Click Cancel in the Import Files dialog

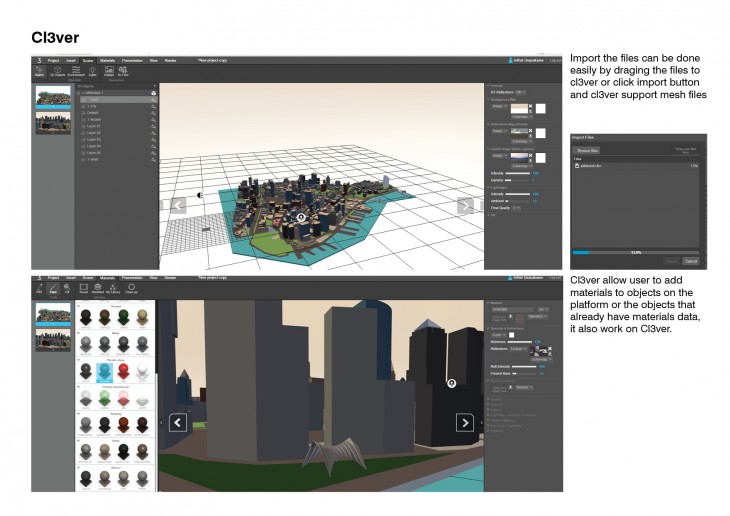click(x=690, y=261)
